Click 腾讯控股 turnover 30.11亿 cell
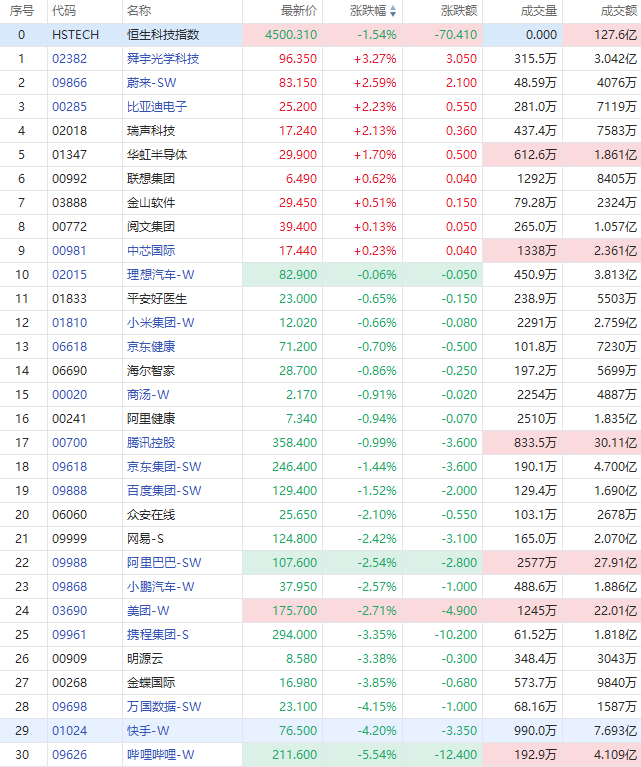 click(602, 442)
